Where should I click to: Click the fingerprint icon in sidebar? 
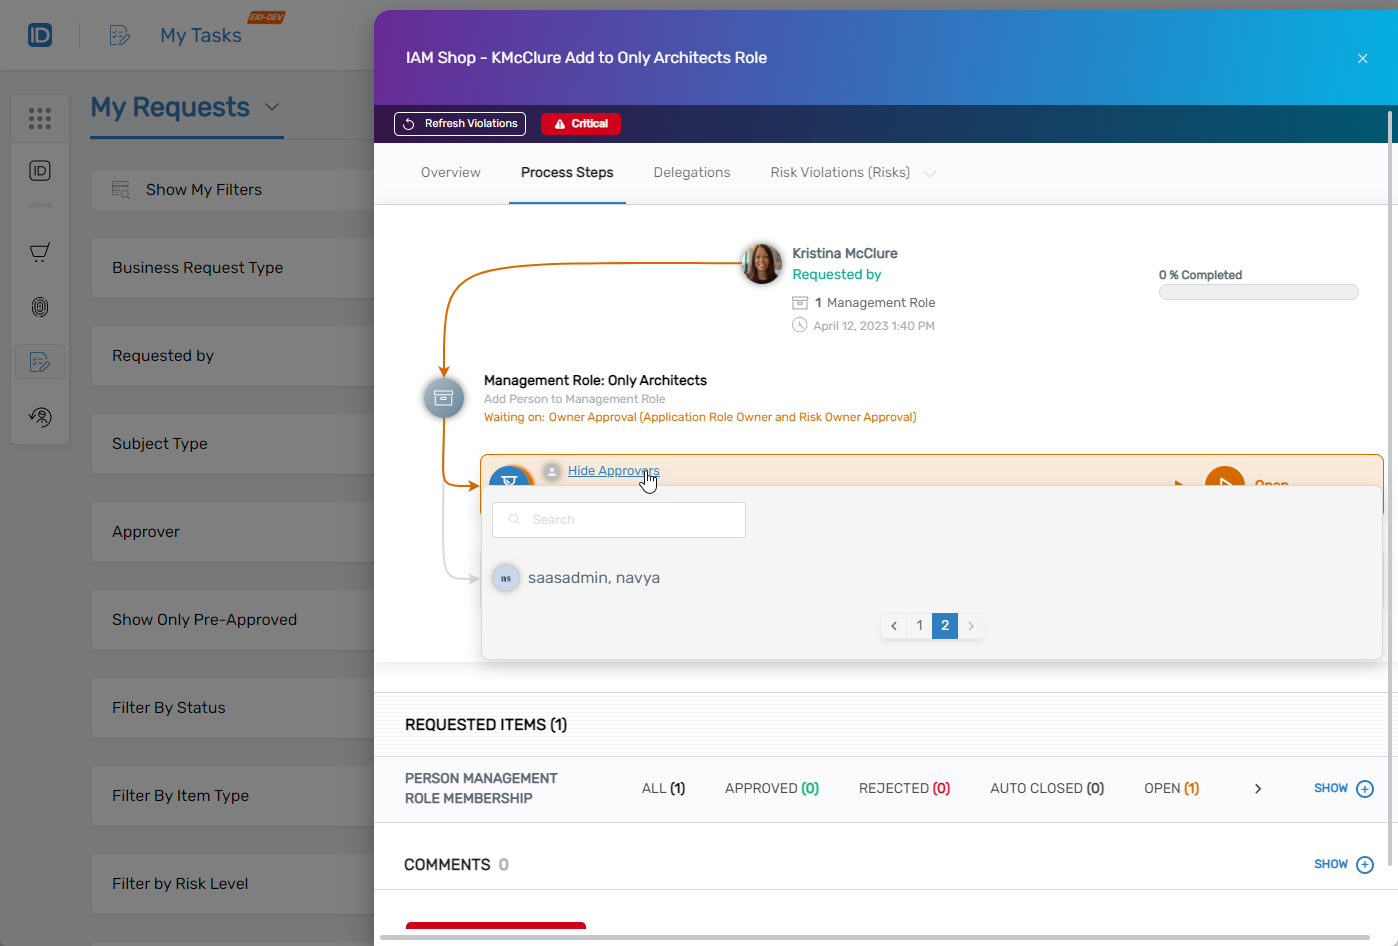[40, 307]
